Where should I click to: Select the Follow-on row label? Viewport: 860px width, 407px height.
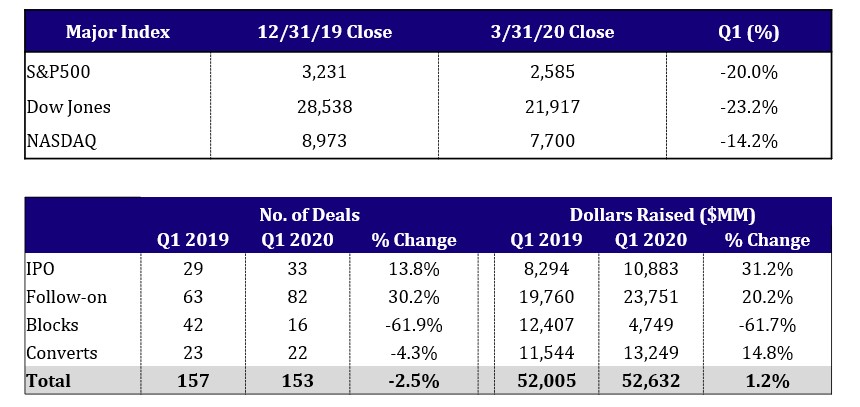[65, 297]
